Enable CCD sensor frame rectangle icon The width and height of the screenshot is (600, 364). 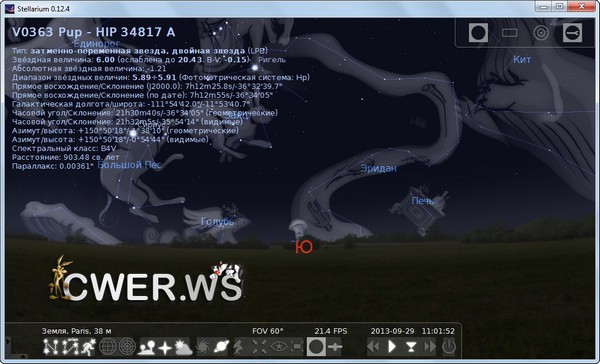coord(509,33)
